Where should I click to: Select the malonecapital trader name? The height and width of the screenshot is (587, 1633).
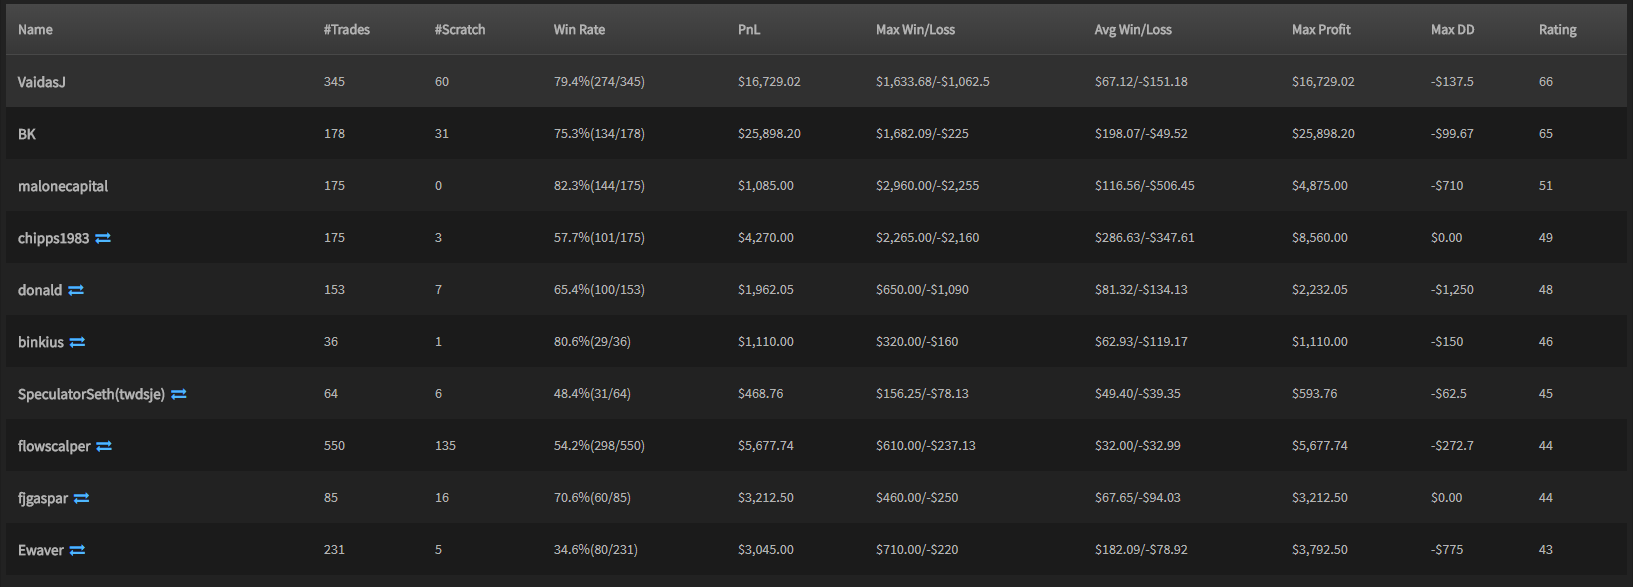point(63,186)
